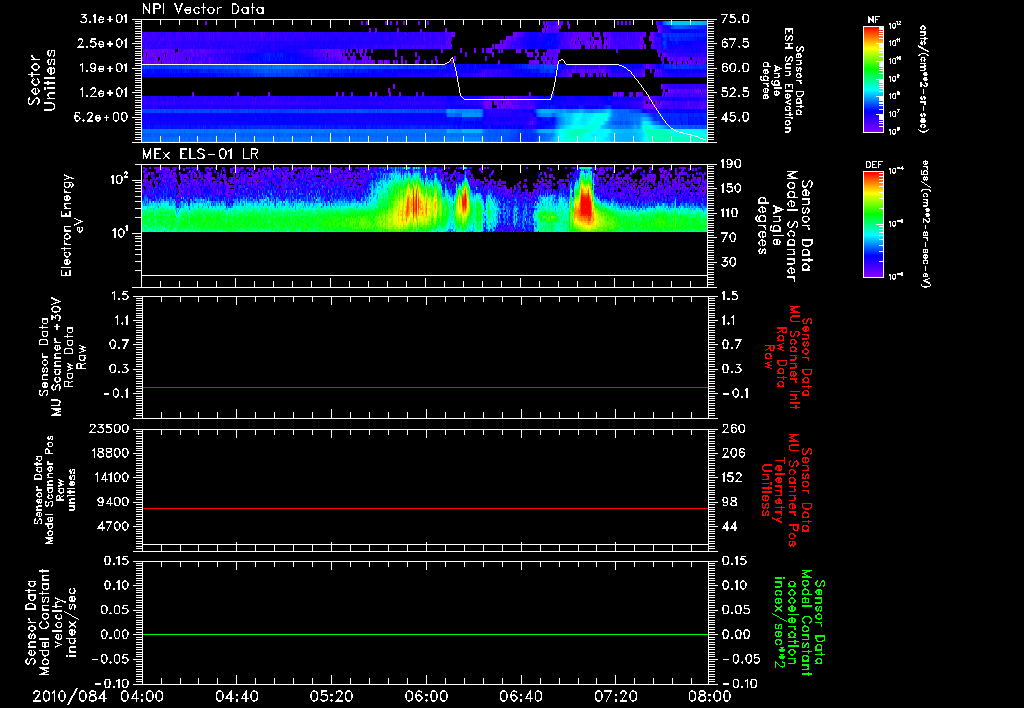Click the '1.9e+01' sector axis value
1024x708 pixels.
(x=106, y=68)
